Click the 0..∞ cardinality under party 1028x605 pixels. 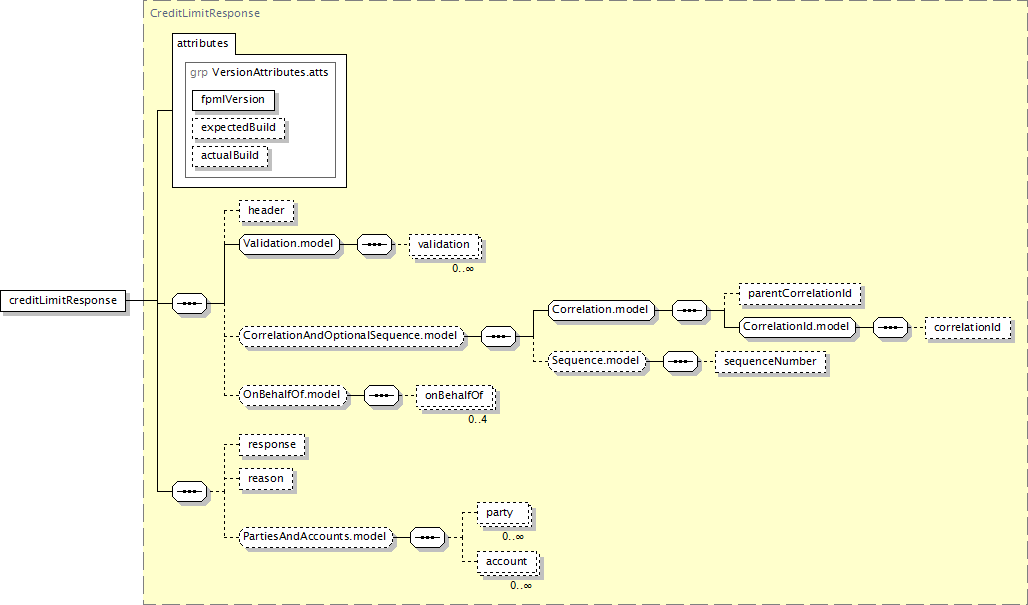click(x=513, y=536)
